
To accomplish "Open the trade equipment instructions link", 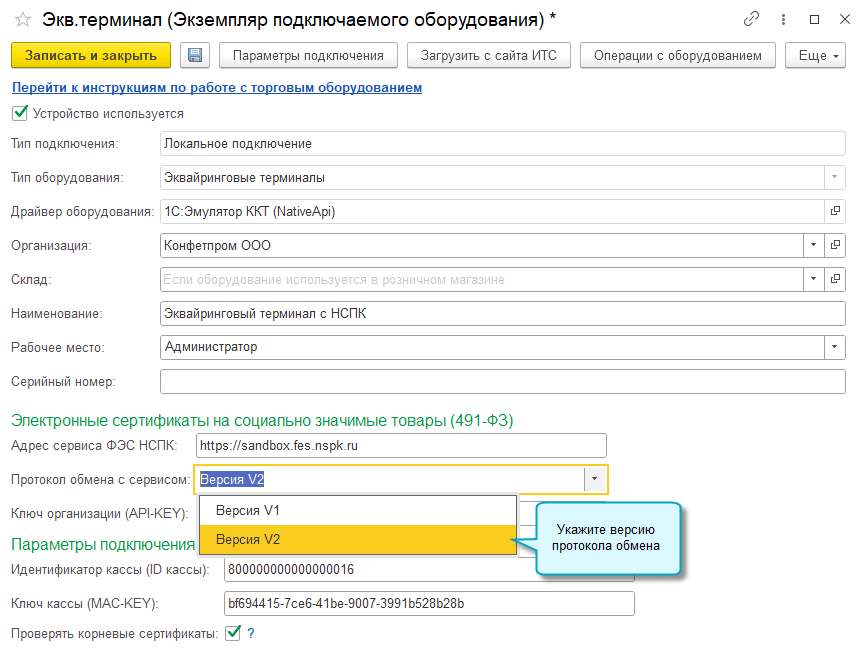I will click(x=216, y=88).
